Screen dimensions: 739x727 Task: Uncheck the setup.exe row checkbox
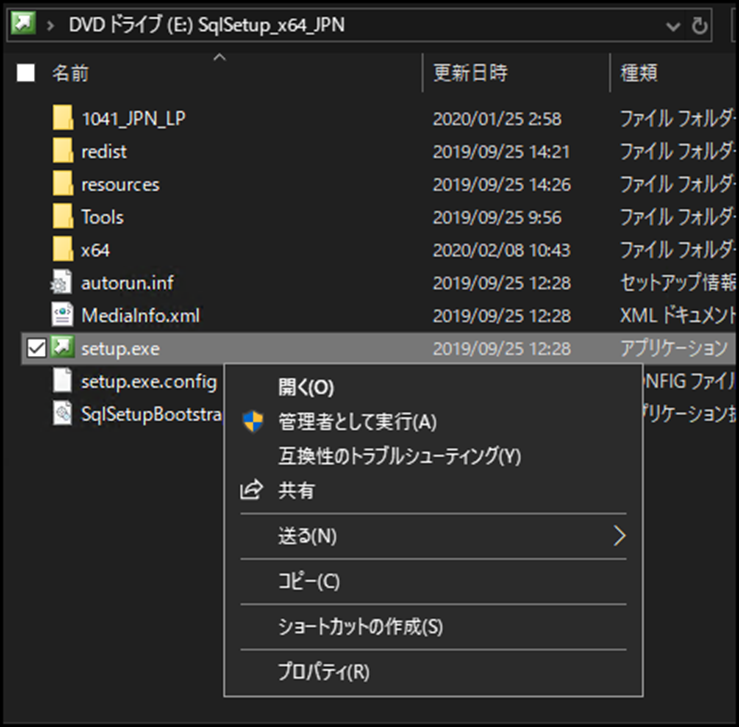coord(36,349)
